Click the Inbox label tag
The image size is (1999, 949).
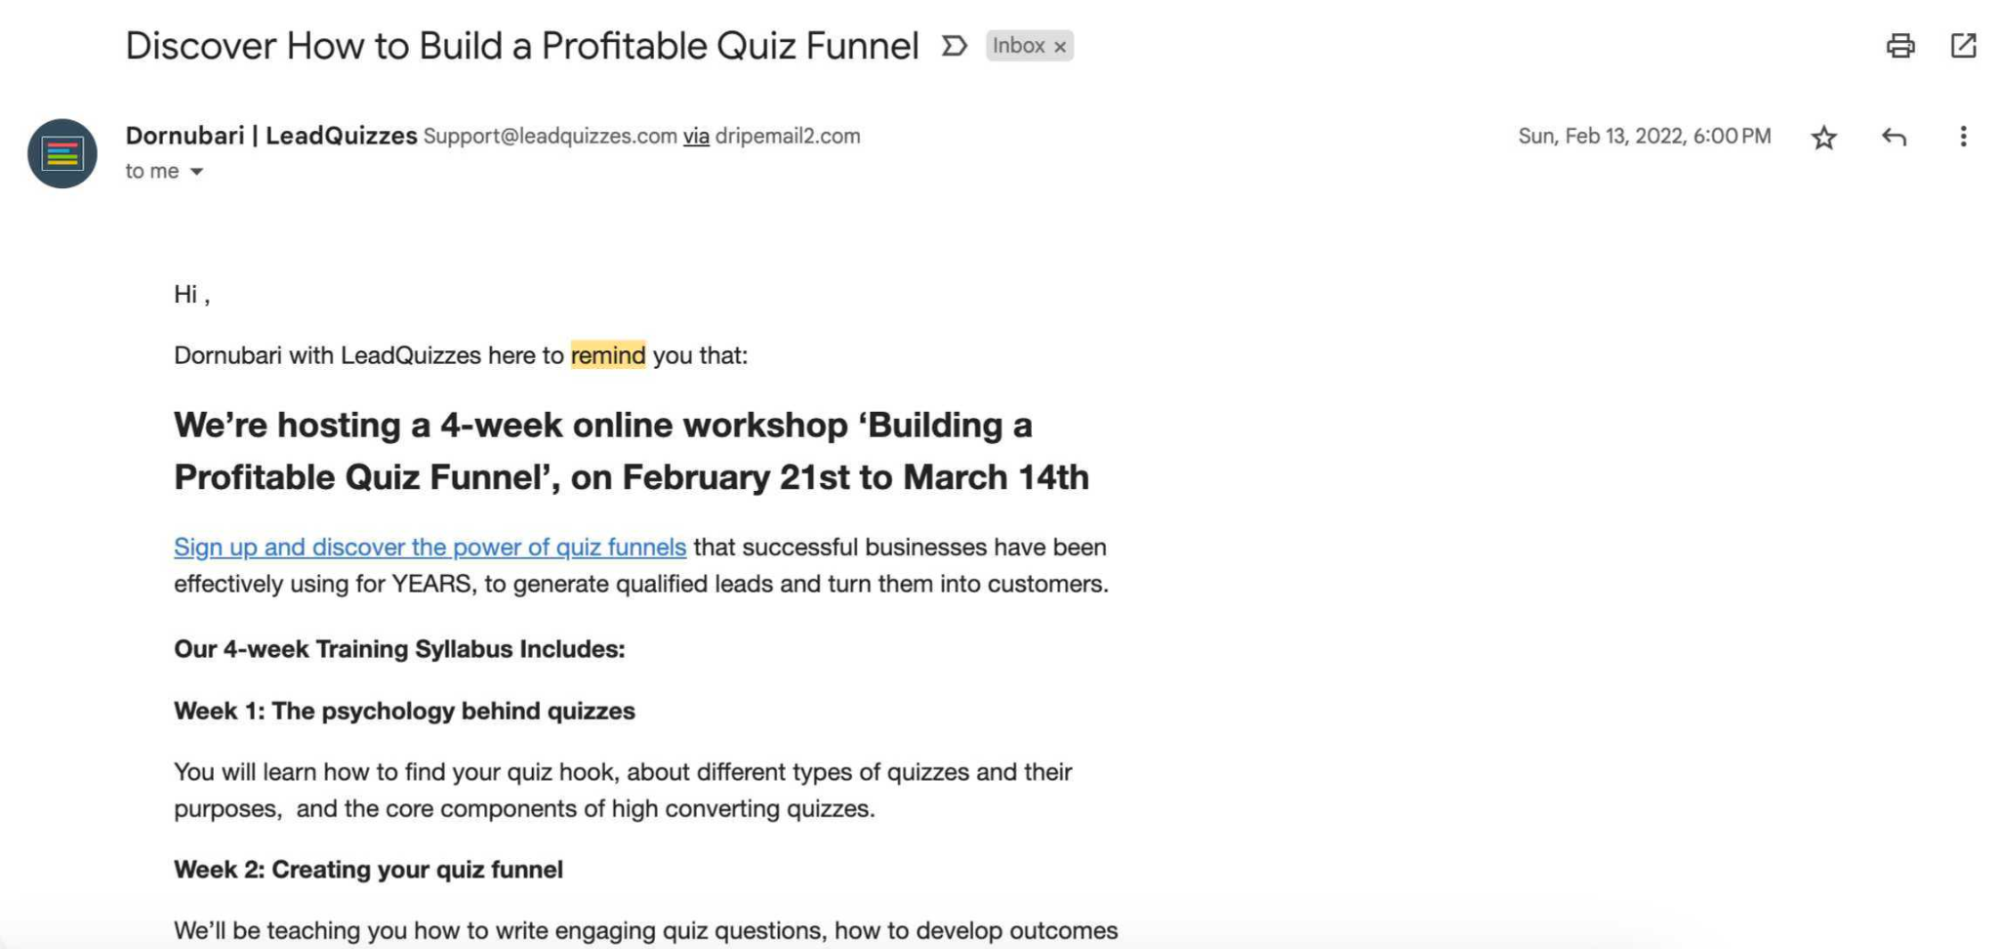coord(1018,46)
